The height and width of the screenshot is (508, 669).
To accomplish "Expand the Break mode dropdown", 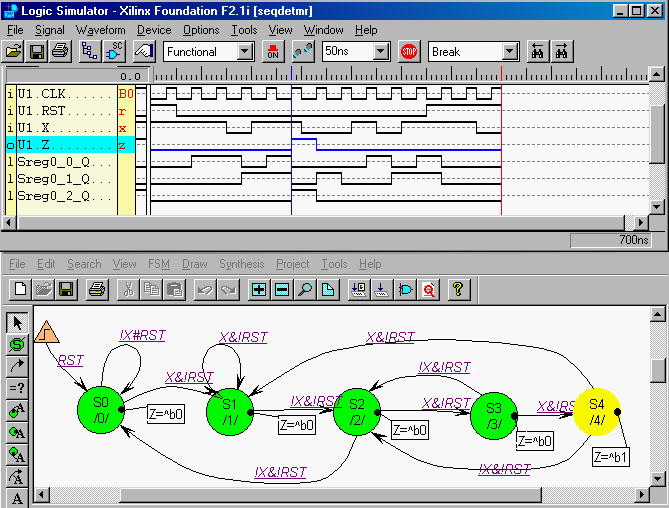I will tap(509, 51).
